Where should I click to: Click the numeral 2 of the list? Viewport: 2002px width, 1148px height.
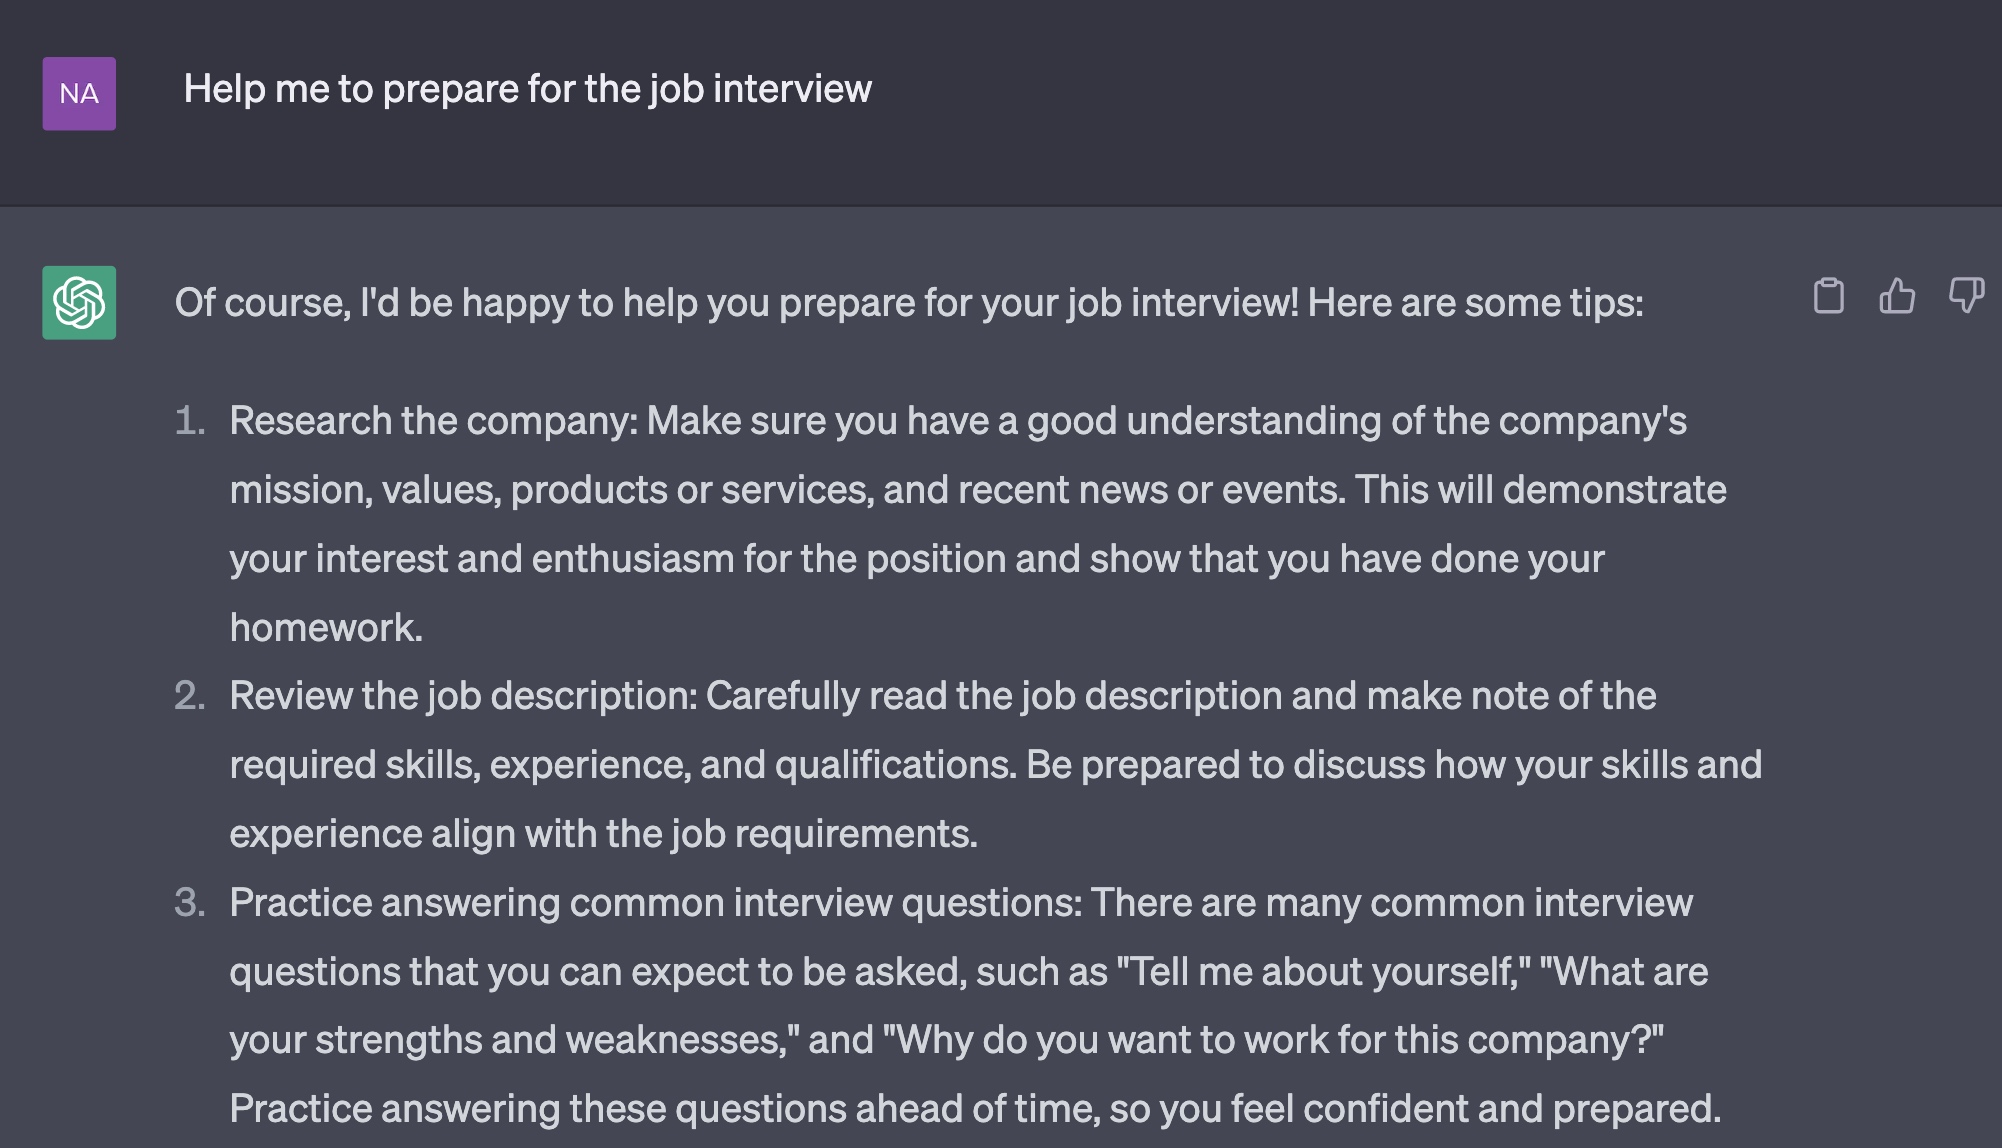189,696
